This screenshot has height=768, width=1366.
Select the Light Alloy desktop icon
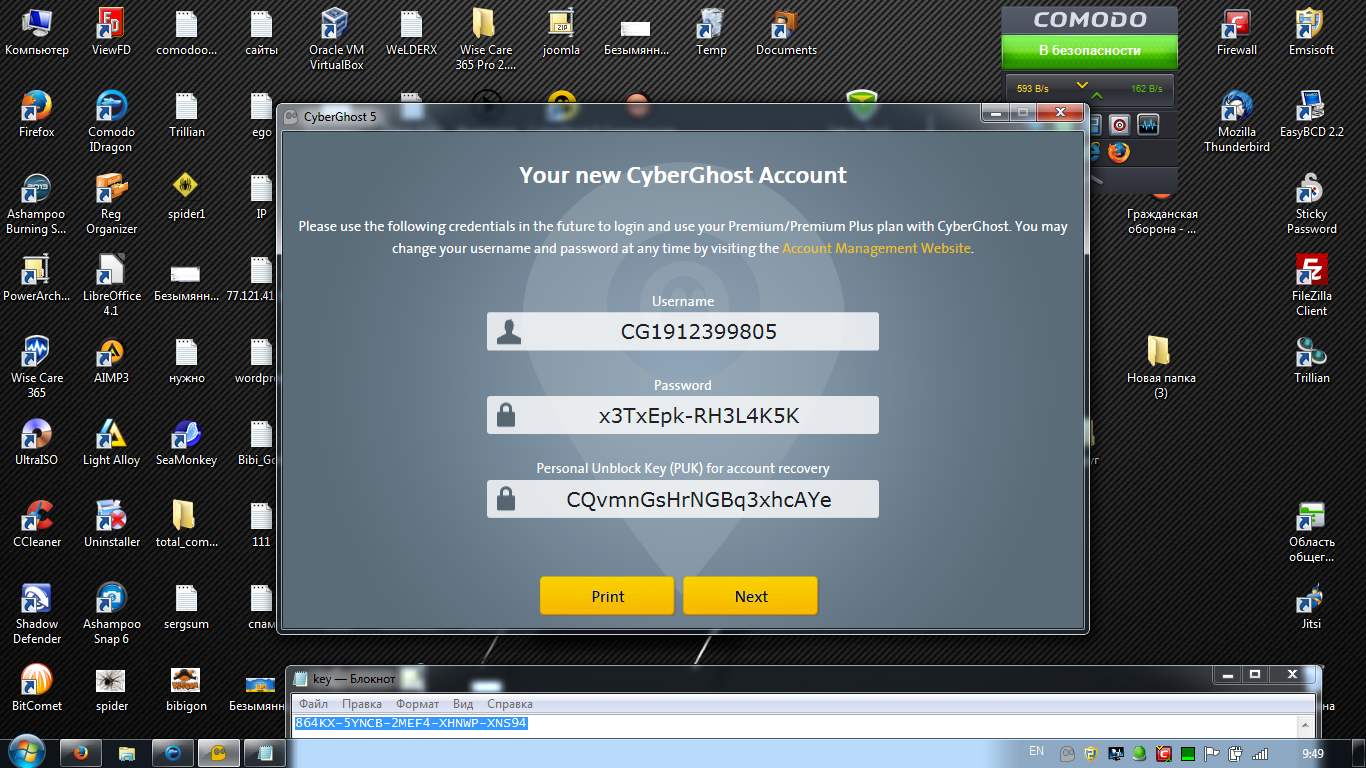point(111,441)
